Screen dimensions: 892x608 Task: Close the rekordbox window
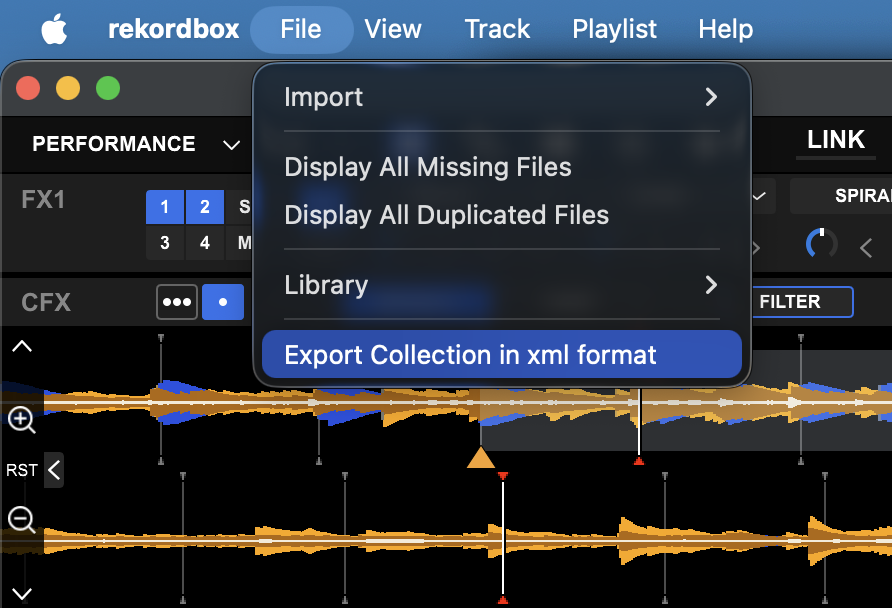[x=28, y=88]
